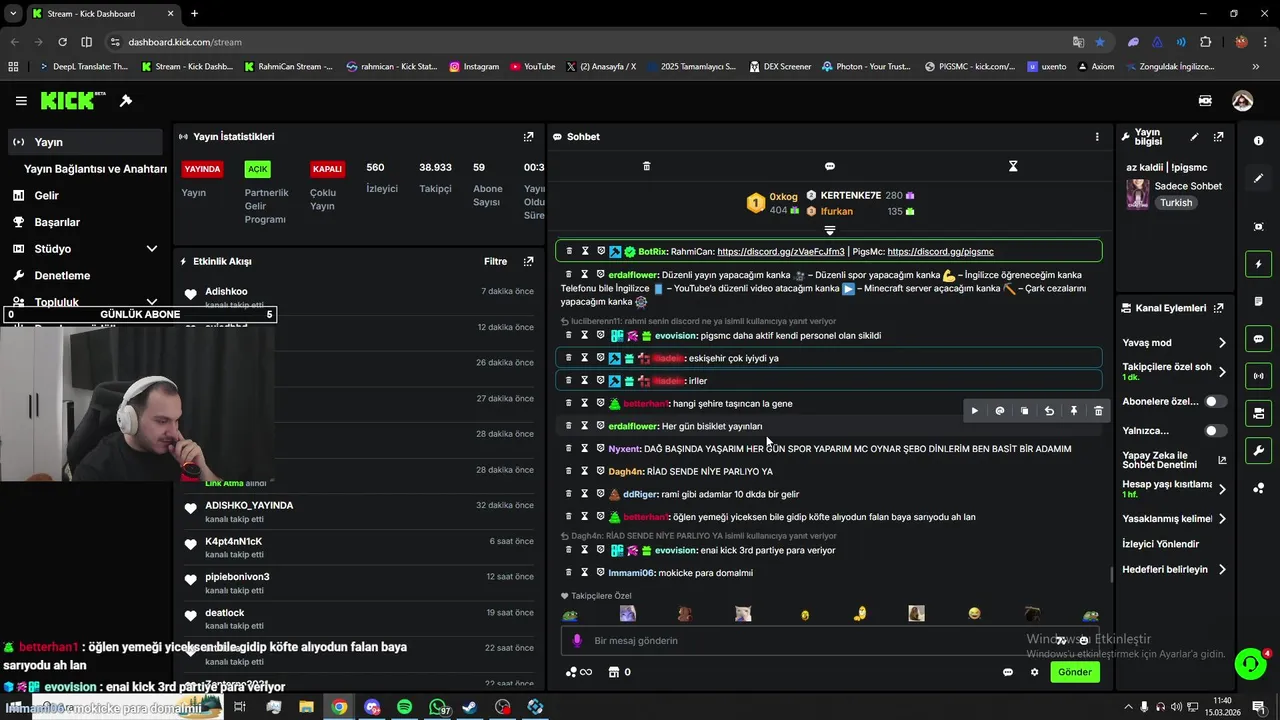Open the green support headset widget
The image size is (1280, 720).
coord(1250,664)
